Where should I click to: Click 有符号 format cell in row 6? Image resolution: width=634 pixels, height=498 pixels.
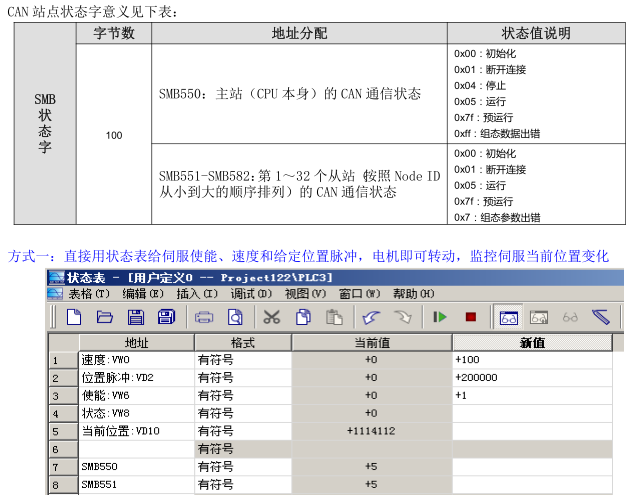[243, 449]
